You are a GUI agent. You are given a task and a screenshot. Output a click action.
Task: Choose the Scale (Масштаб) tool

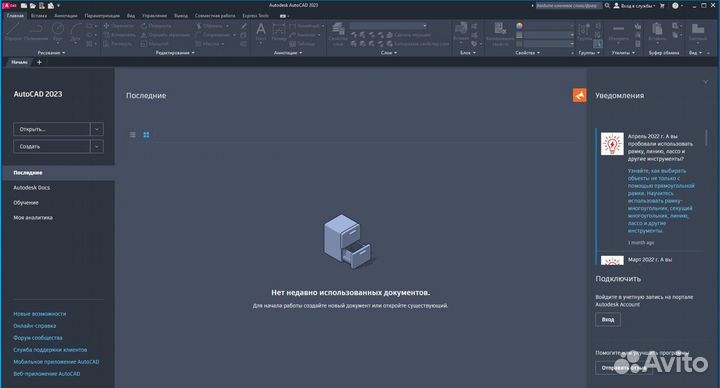[154, 44]
